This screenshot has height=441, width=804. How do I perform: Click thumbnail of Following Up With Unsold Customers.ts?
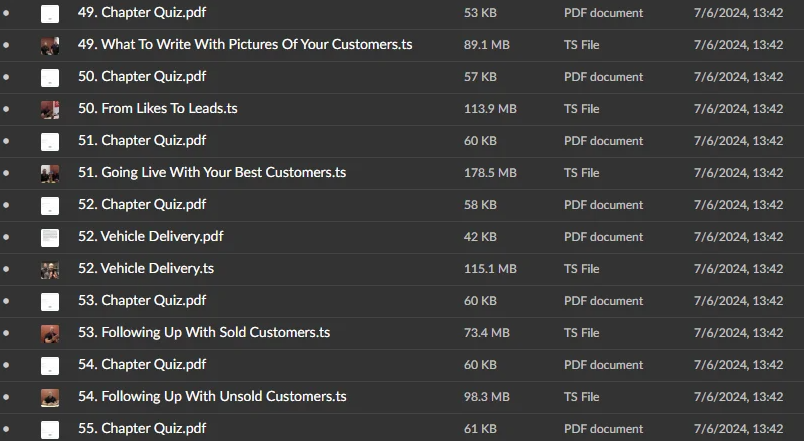click(50, 397)
